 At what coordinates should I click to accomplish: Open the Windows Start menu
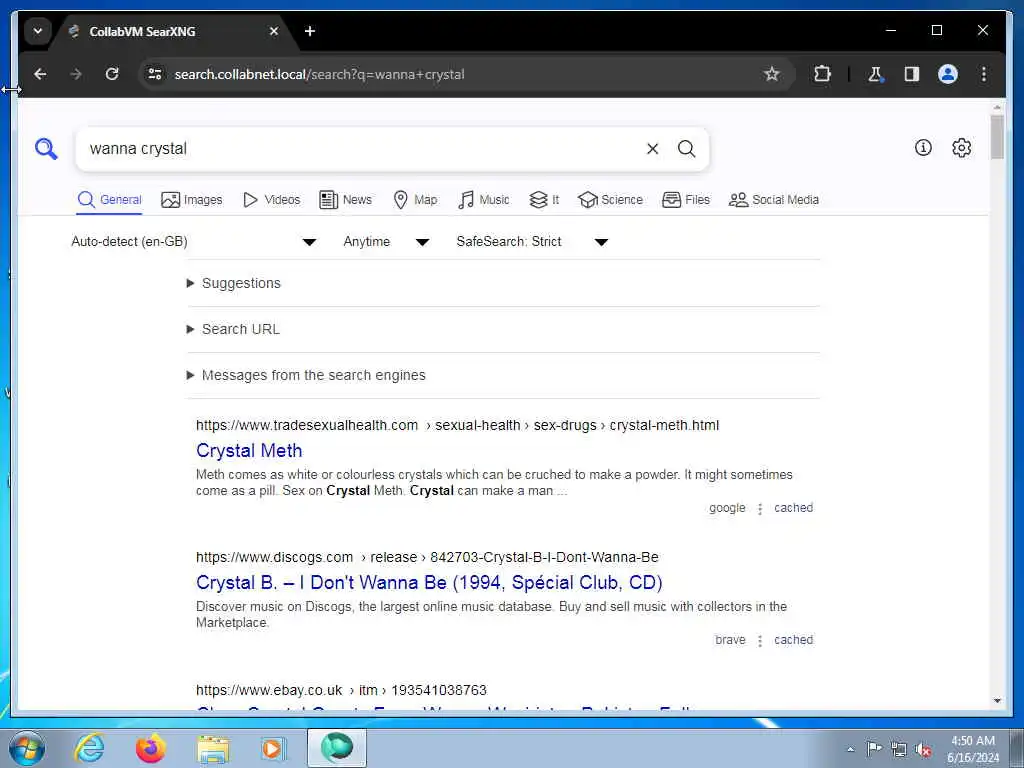[x=27, y=748]
